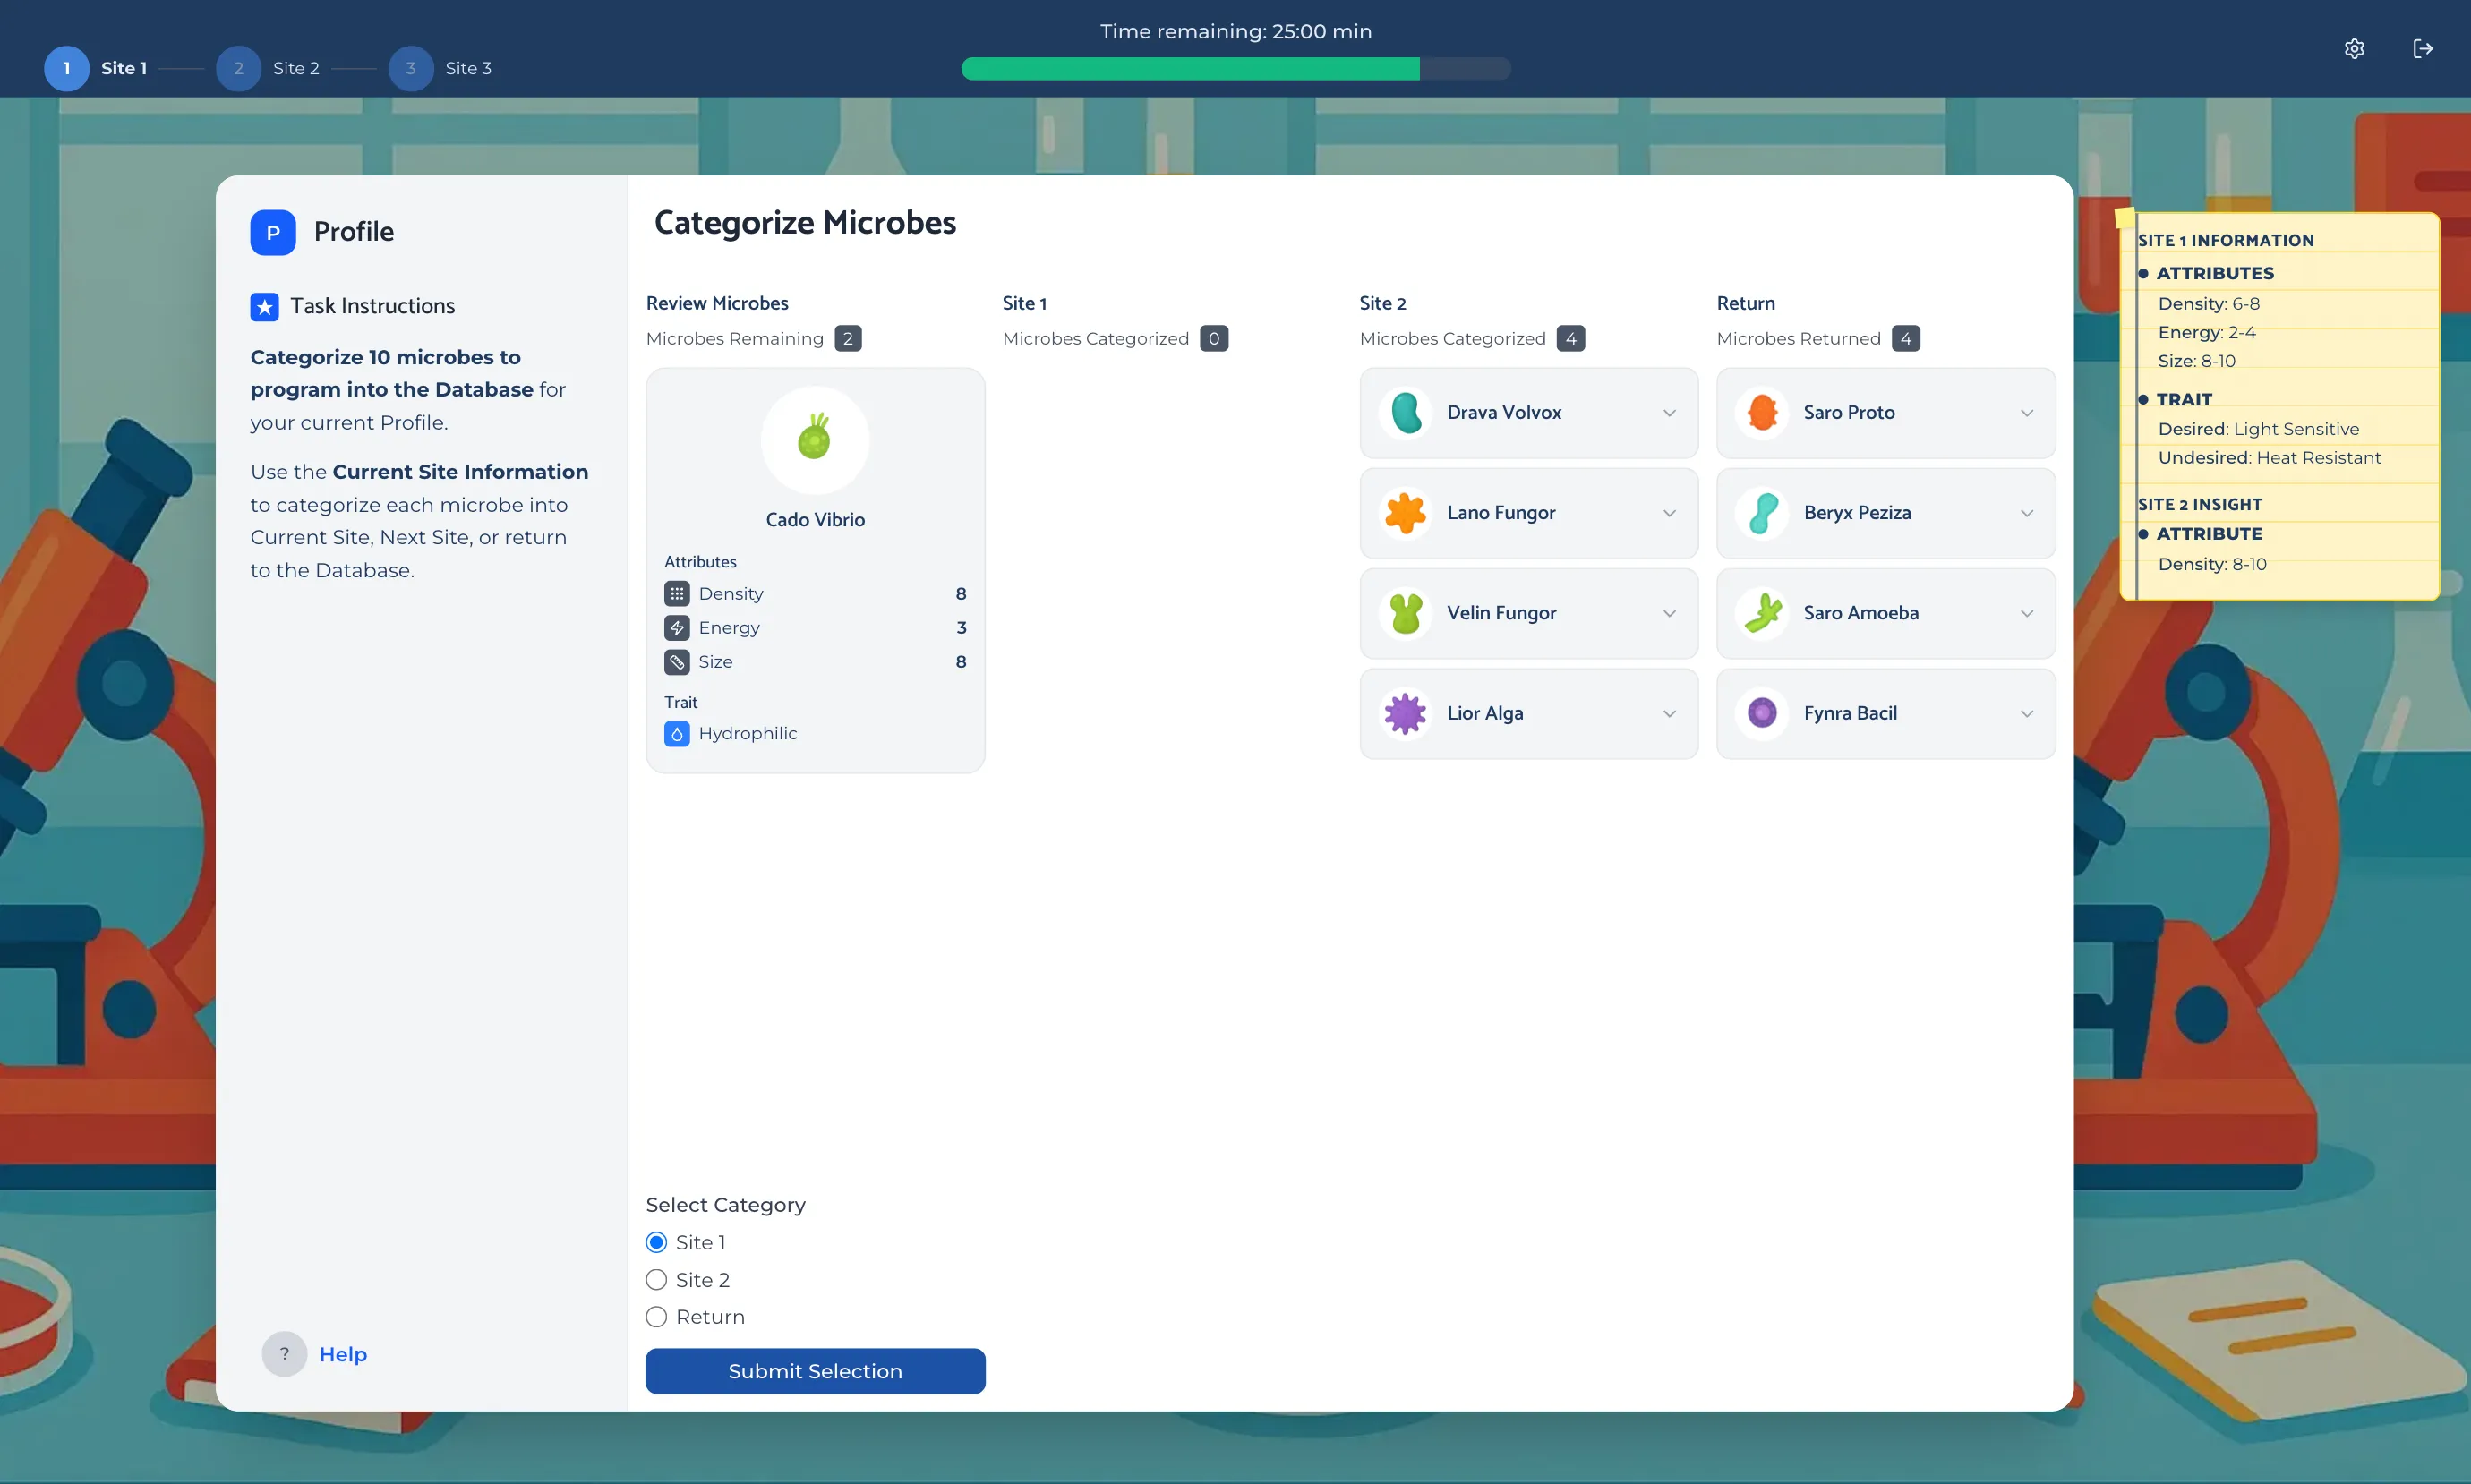Click 'Density: 8-10' under Site 2 Insight

pyautogui.click(x=2212, y=564)
